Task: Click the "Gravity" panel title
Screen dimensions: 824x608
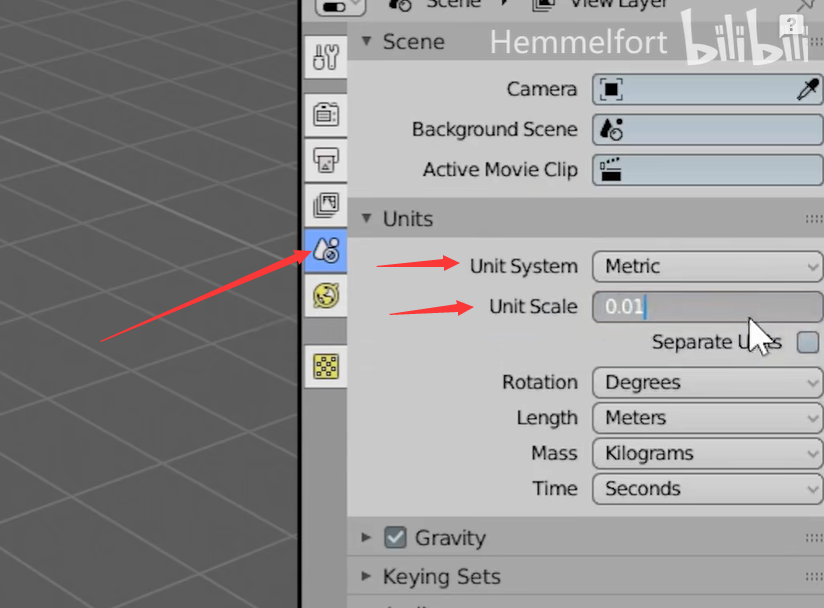Action: [450, 538]
